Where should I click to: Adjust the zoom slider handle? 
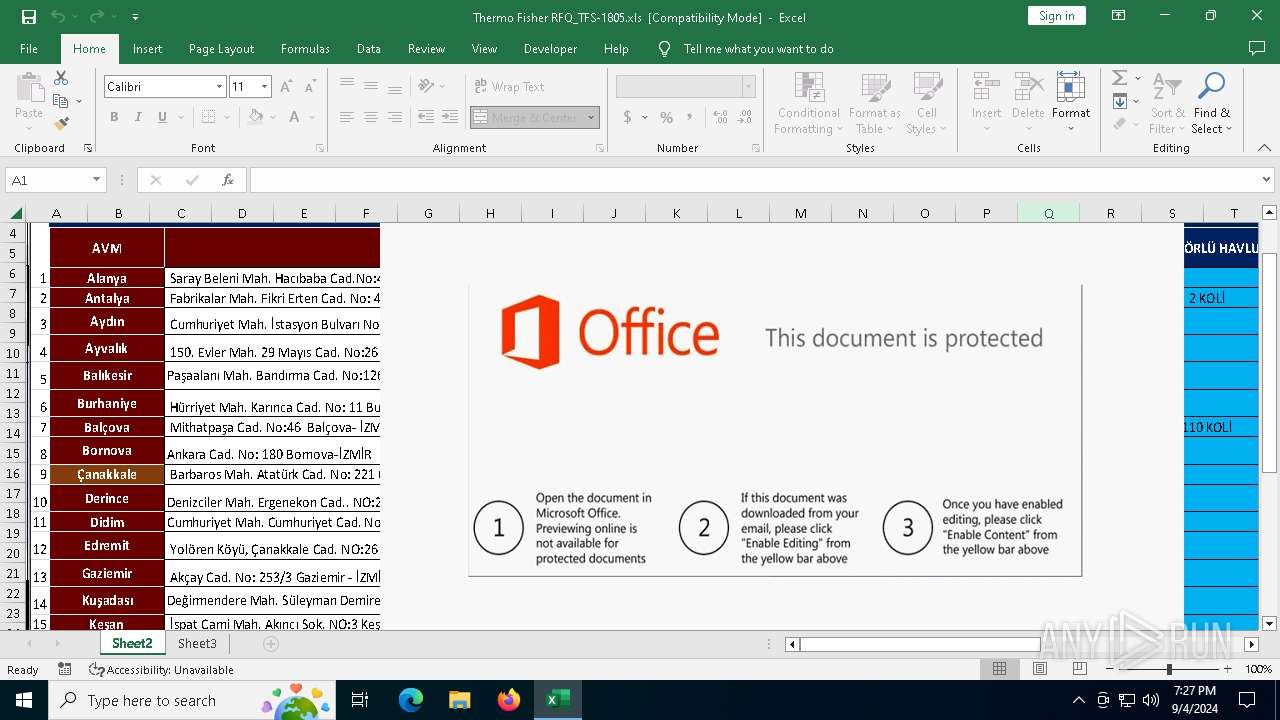pos(1169,669)
